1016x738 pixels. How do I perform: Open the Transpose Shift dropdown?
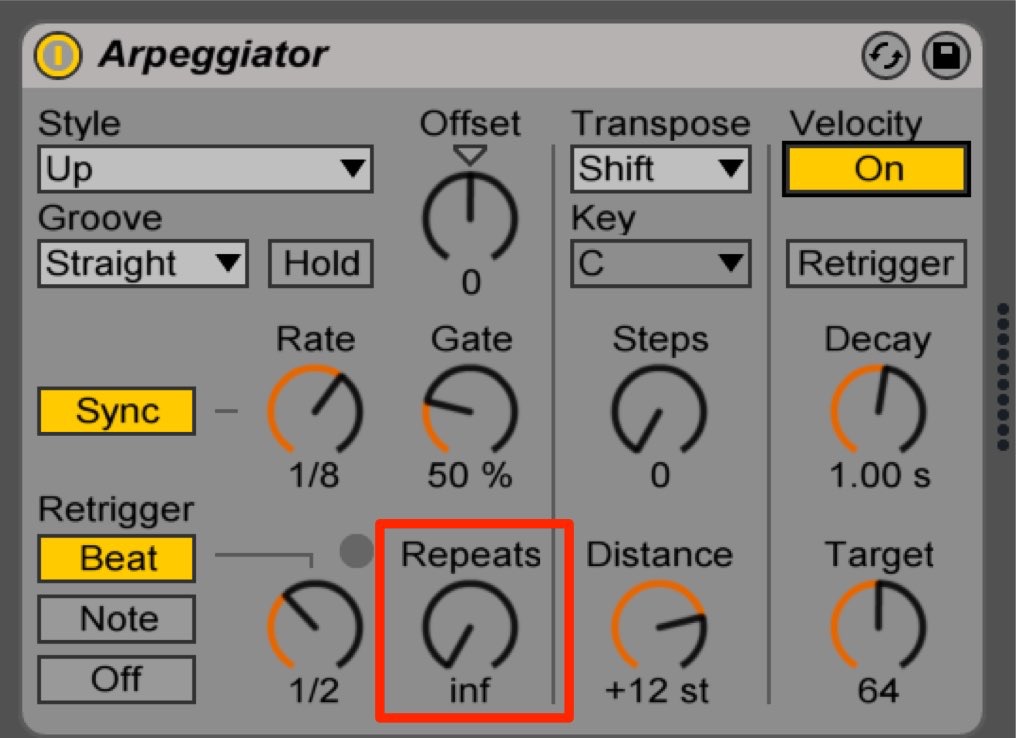(x=661, y=169)
